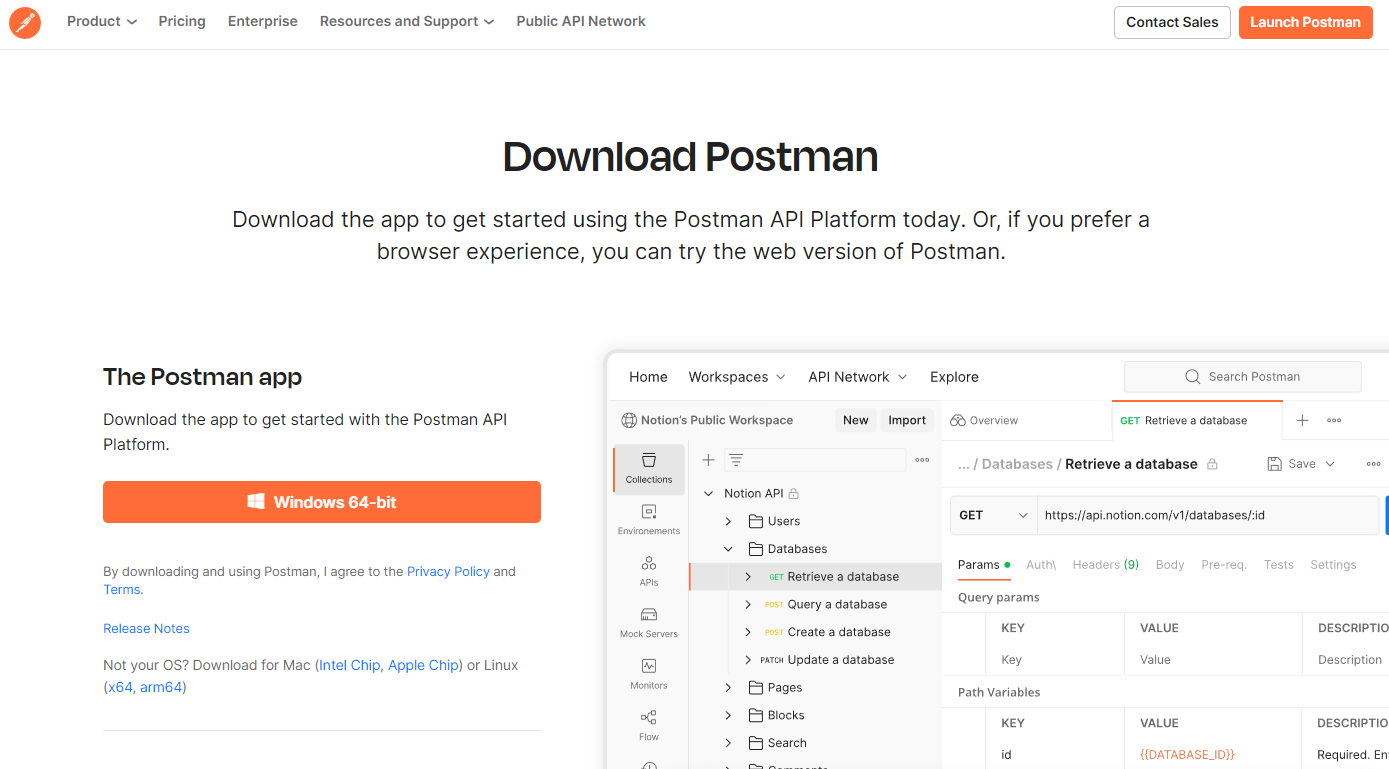Expand the Pages folder chevron
This screenshot has width=1389, height=769.
[729, 687]
